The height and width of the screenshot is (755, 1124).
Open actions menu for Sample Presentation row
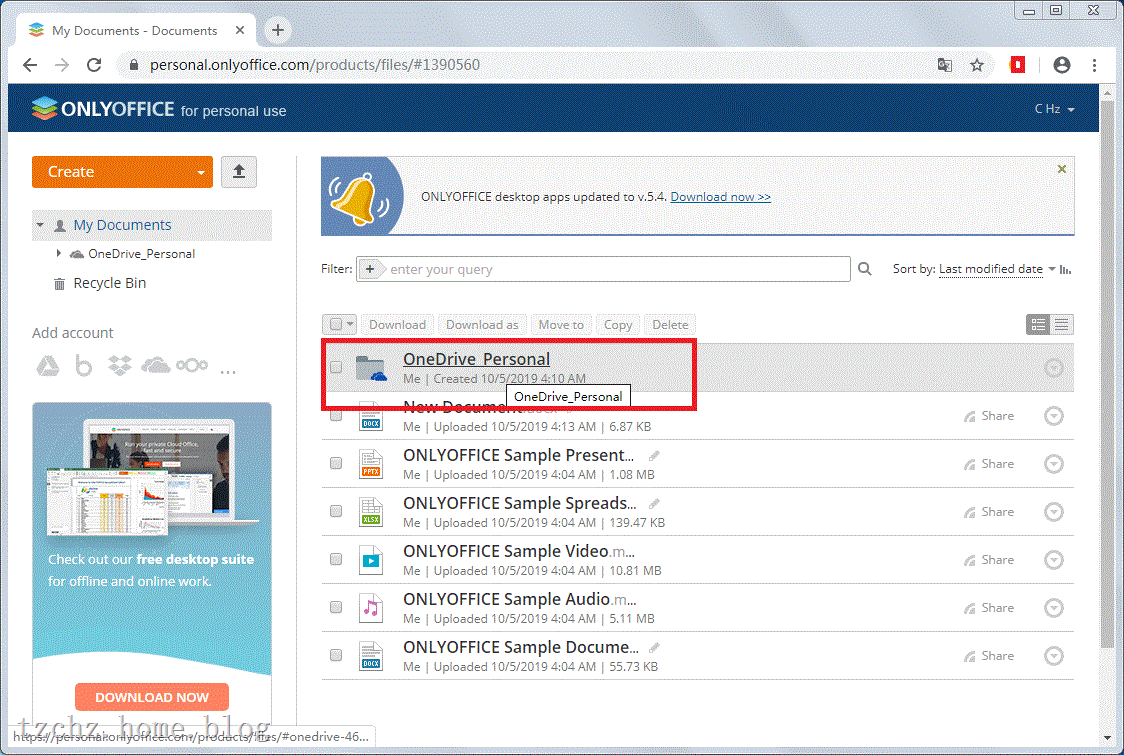tap(1053, 464)
